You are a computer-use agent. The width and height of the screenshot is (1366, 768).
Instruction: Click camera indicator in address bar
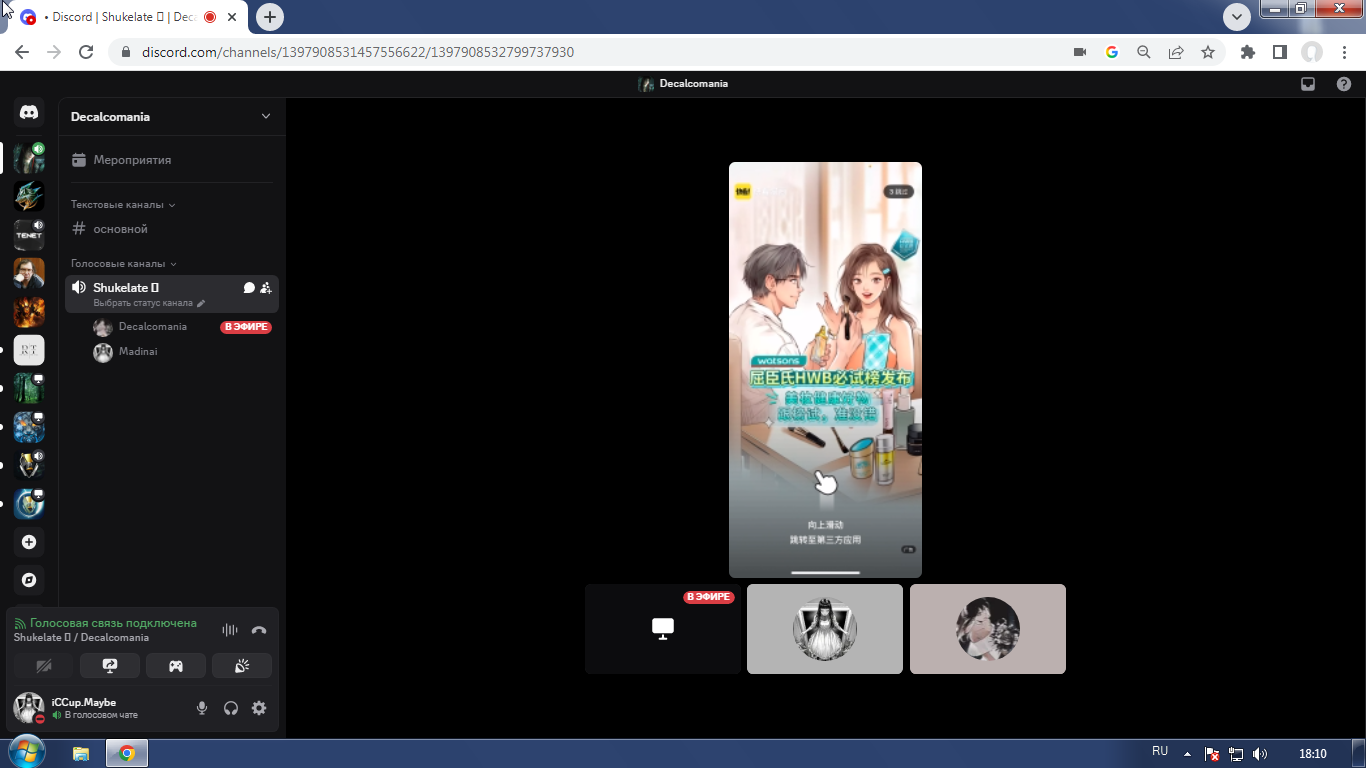tap(1080, 52)
